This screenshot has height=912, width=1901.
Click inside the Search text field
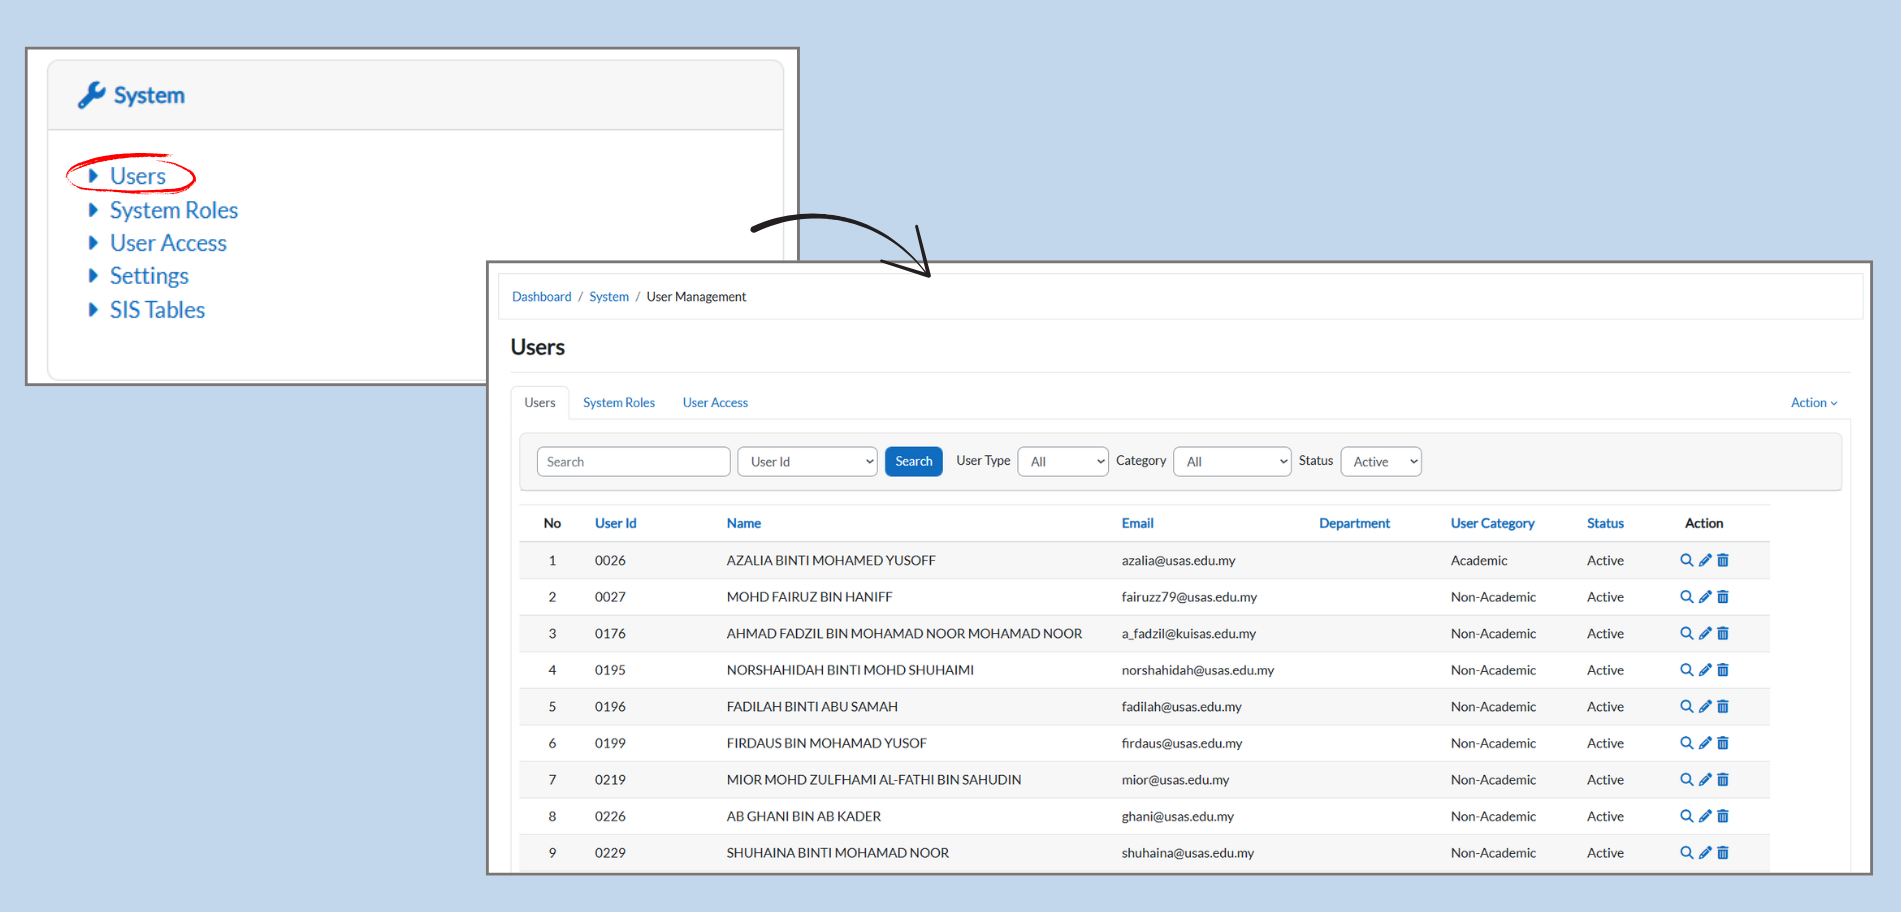[x=633, y=462]
